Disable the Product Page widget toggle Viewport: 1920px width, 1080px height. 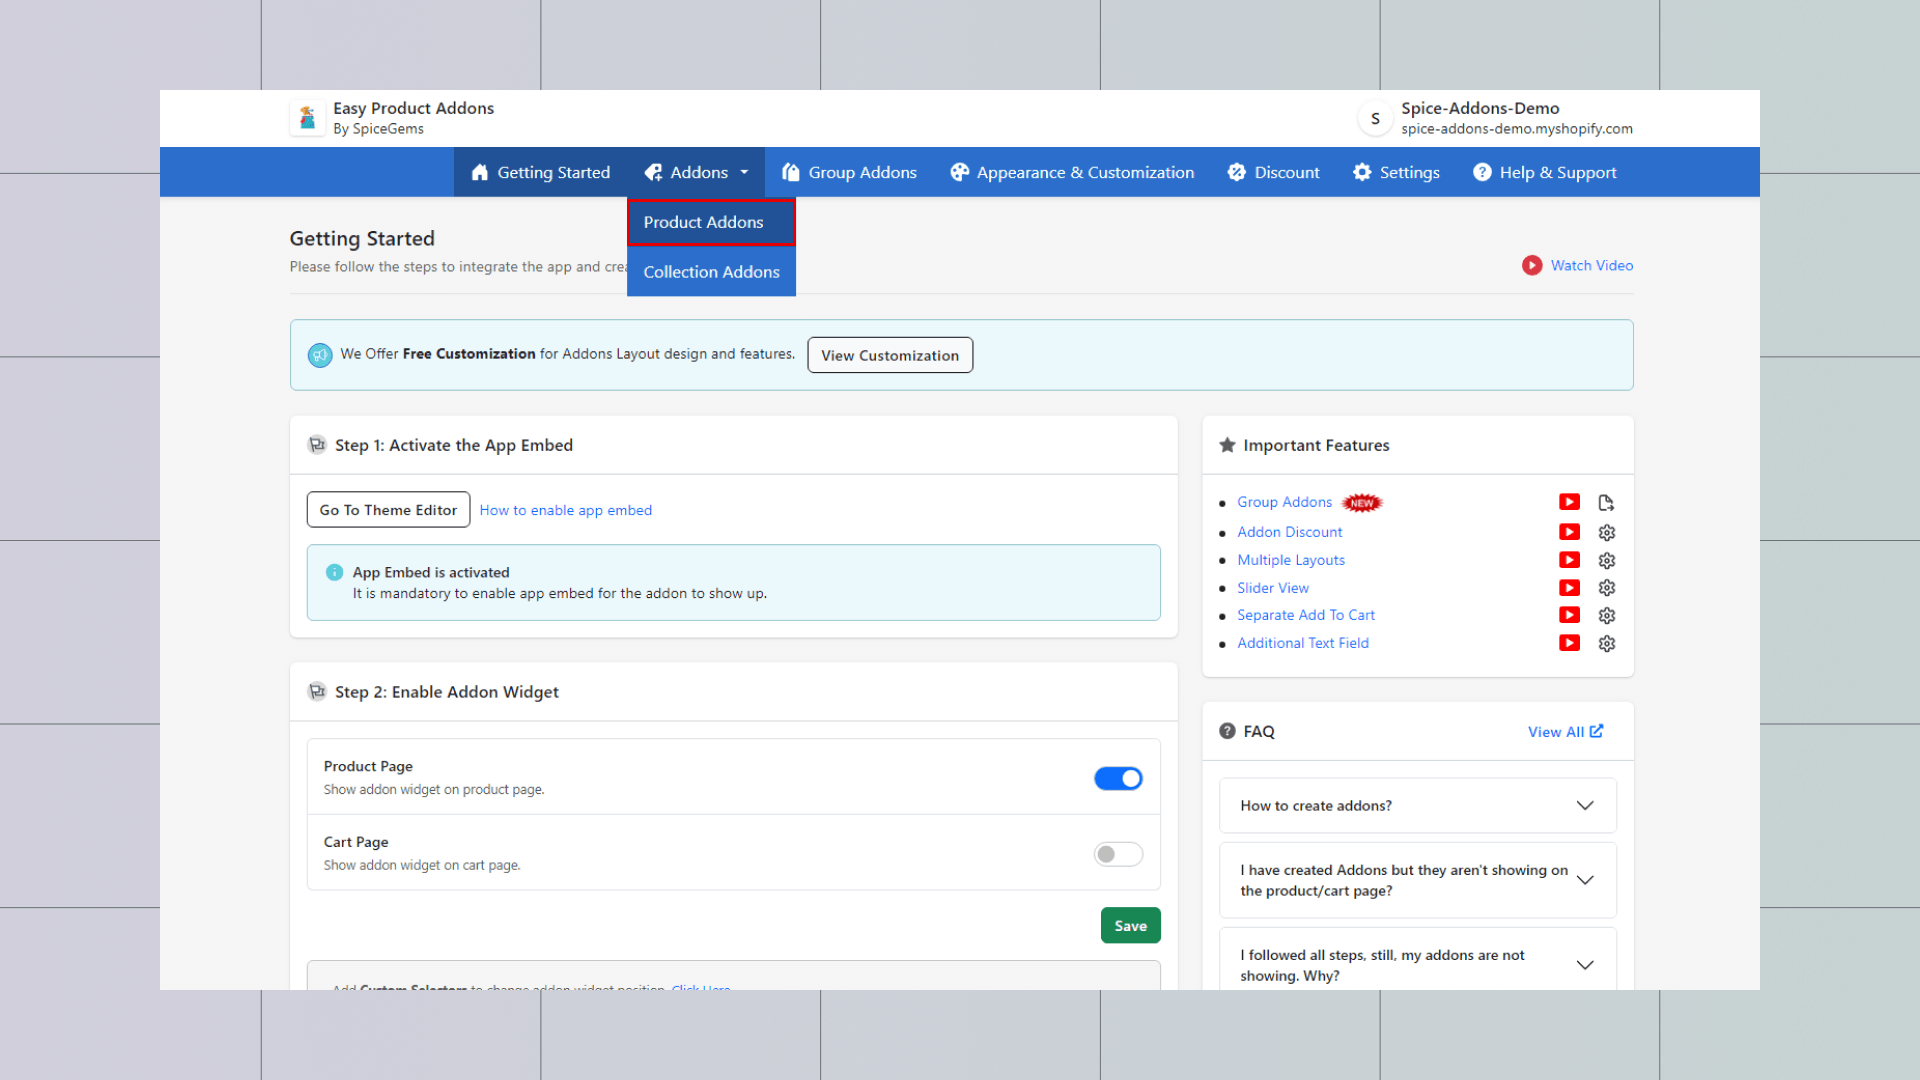(x=1117, y=778)
